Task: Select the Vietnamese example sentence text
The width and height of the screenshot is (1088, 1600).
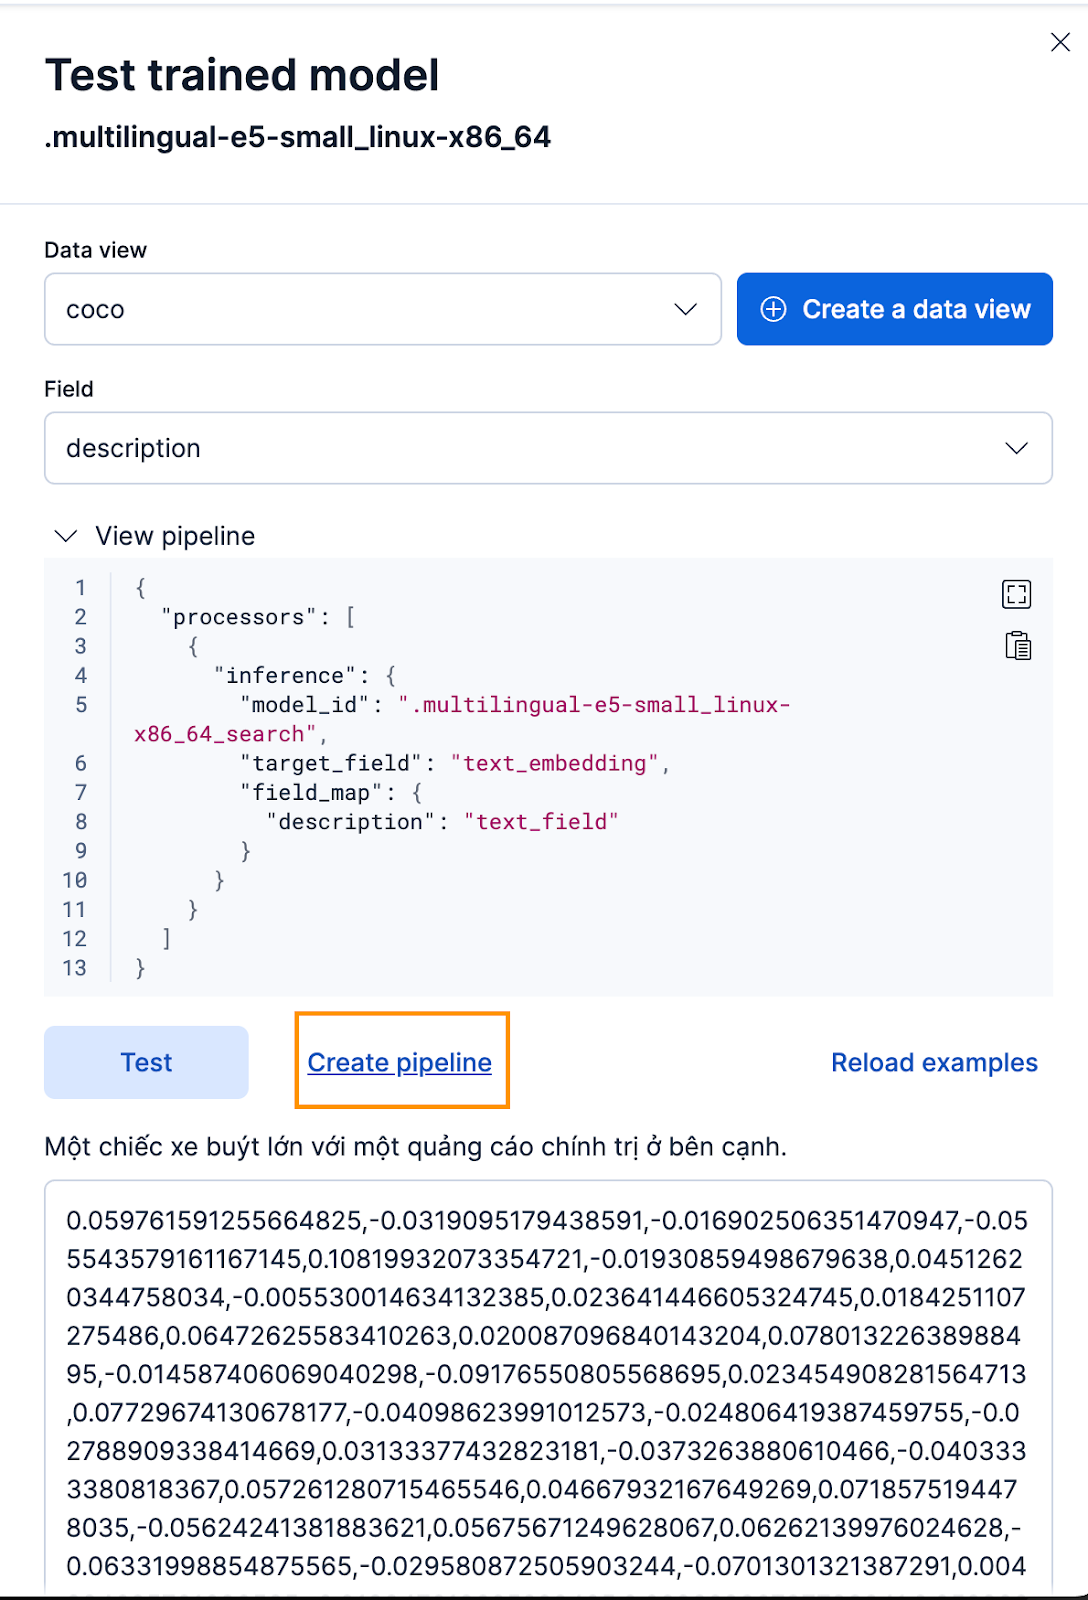Action: (415, 1146)
